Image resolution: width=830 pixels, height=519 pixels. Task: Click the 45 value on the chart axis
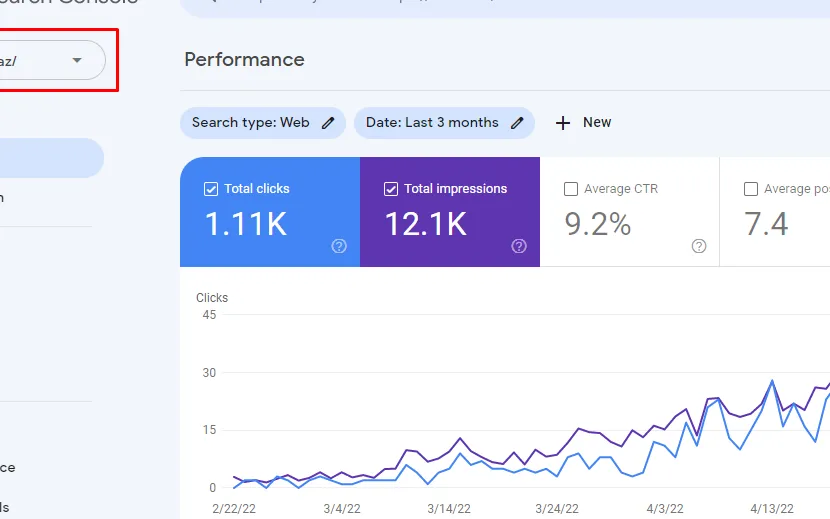click(209, 315)
